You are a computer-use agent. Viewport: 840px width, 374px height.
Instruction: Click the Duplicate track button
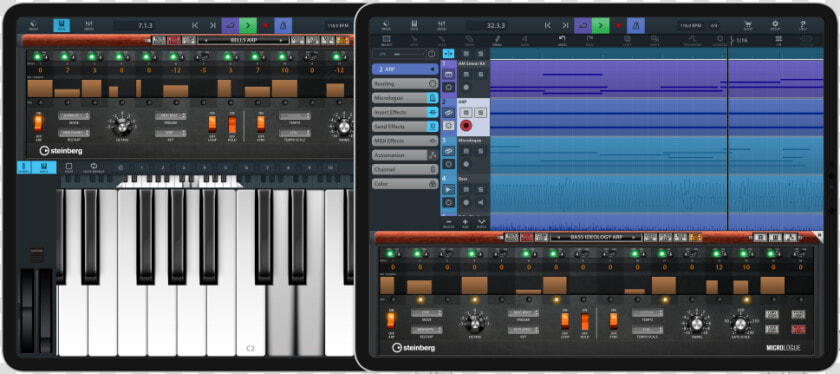click(x=481, y=222)
